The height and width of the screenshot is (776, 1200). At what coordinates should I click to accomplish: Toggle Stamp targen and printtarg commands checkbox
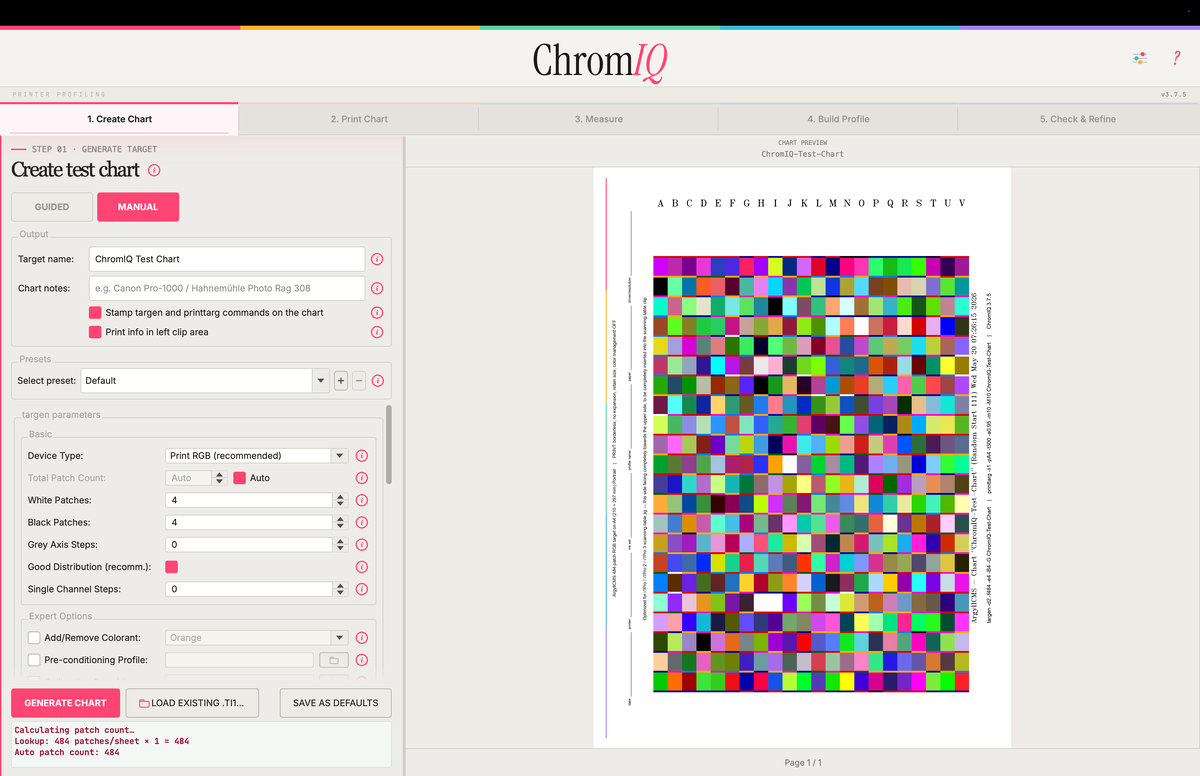click(95, 313)
